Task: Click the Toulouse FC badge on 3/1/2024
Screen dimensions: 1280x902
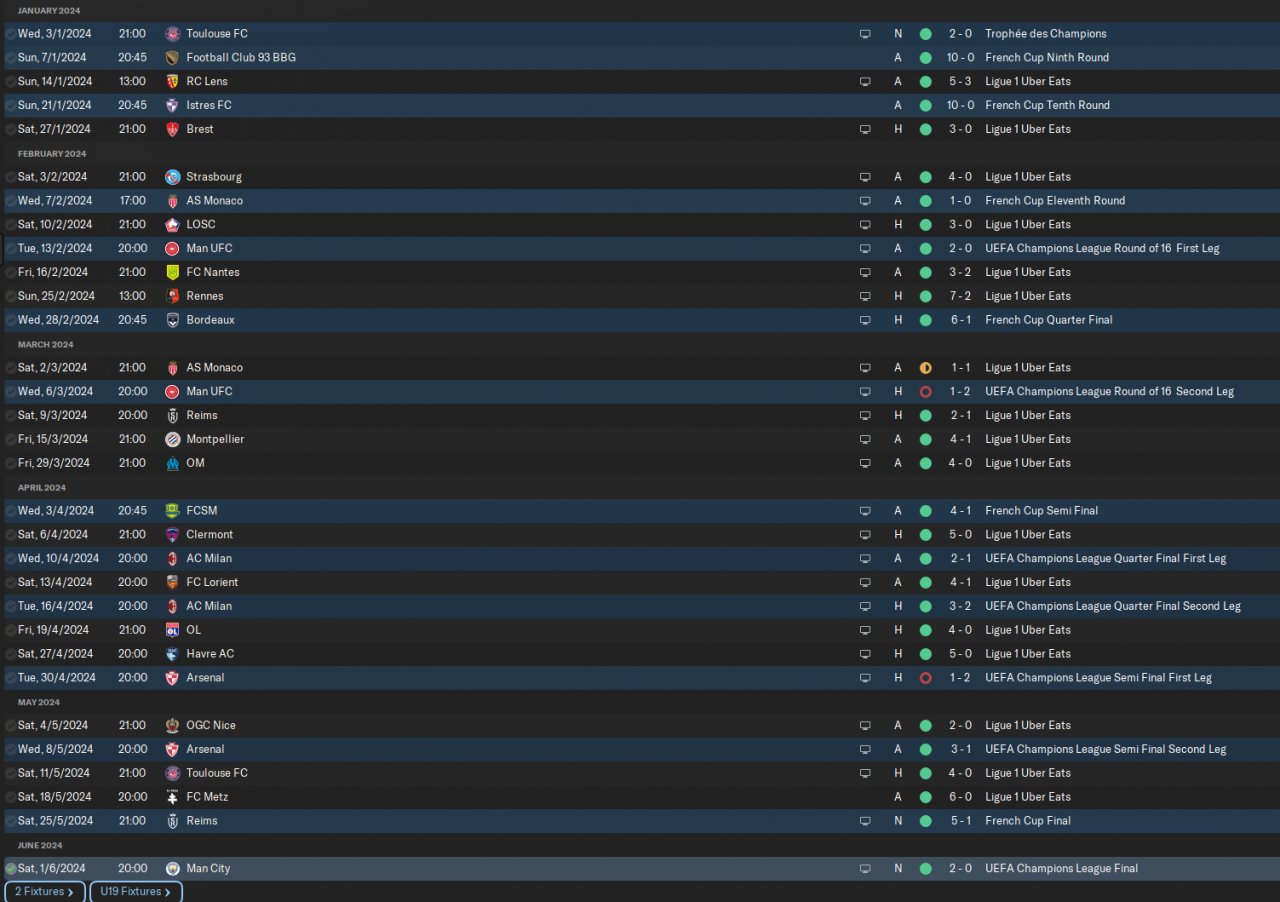Action: tap(172, 34)
